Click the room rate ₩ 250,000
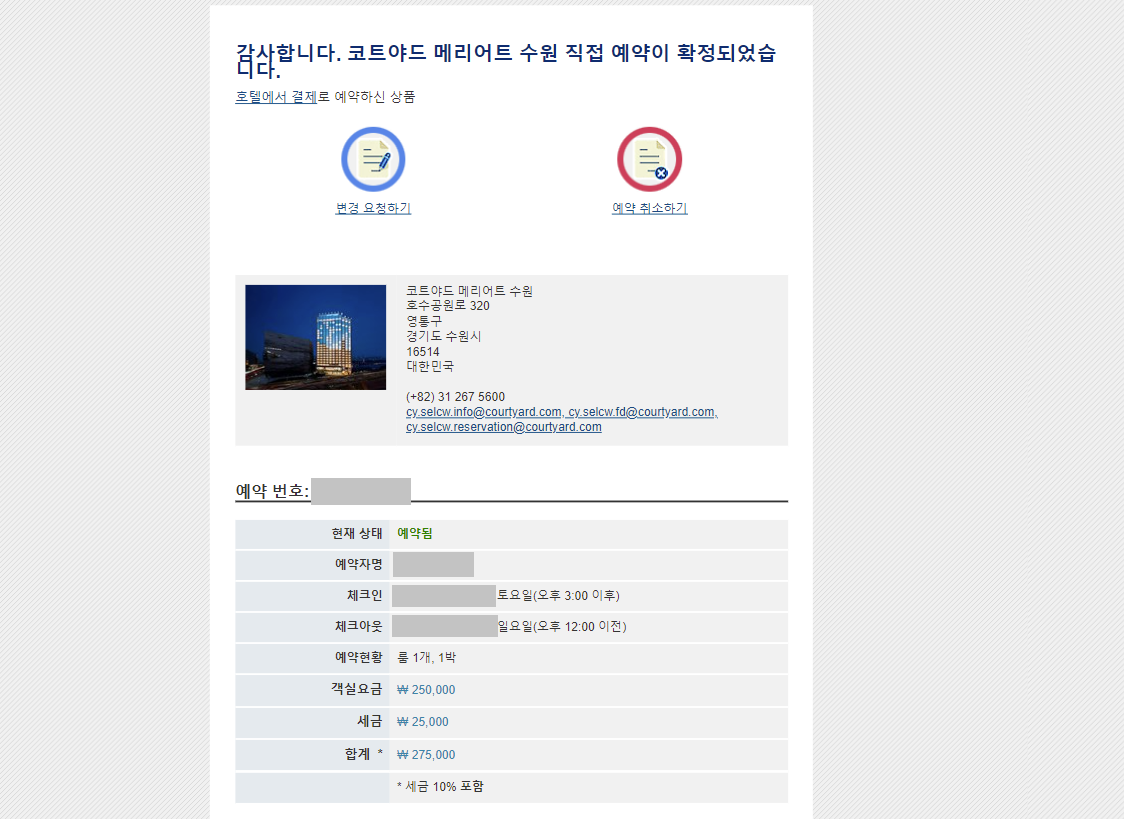Screen dimensions: 1124x819 tap(426, 689)
